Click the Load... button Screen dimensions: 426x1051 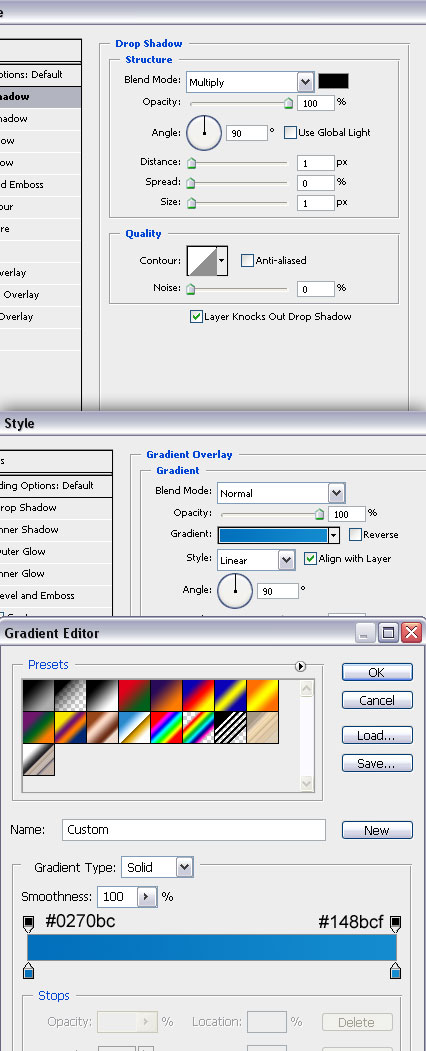[x=377, y=735]
